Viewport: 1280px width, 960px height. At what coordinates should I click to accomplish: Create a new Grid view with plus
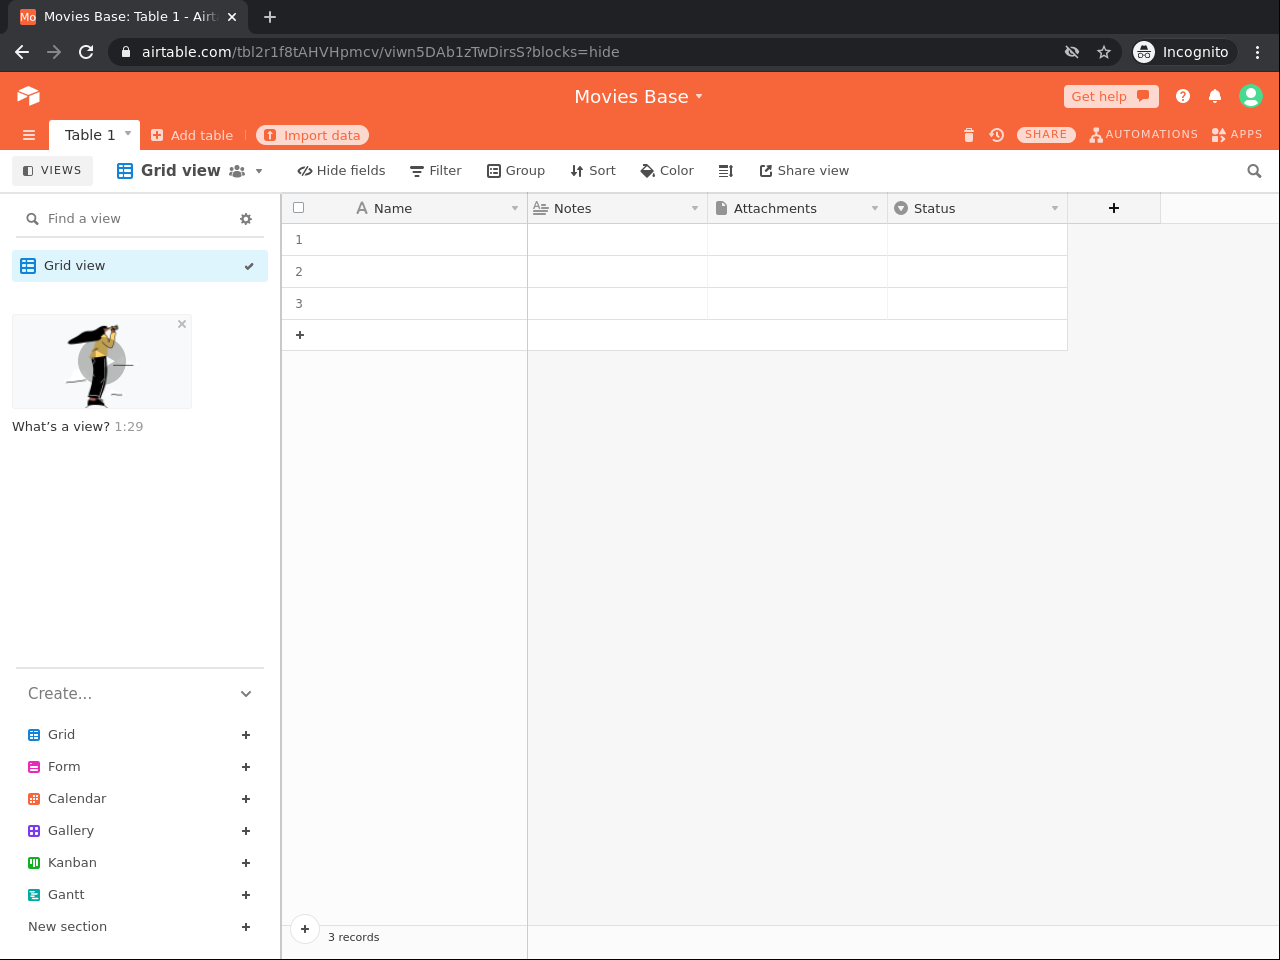pos(246,735)
